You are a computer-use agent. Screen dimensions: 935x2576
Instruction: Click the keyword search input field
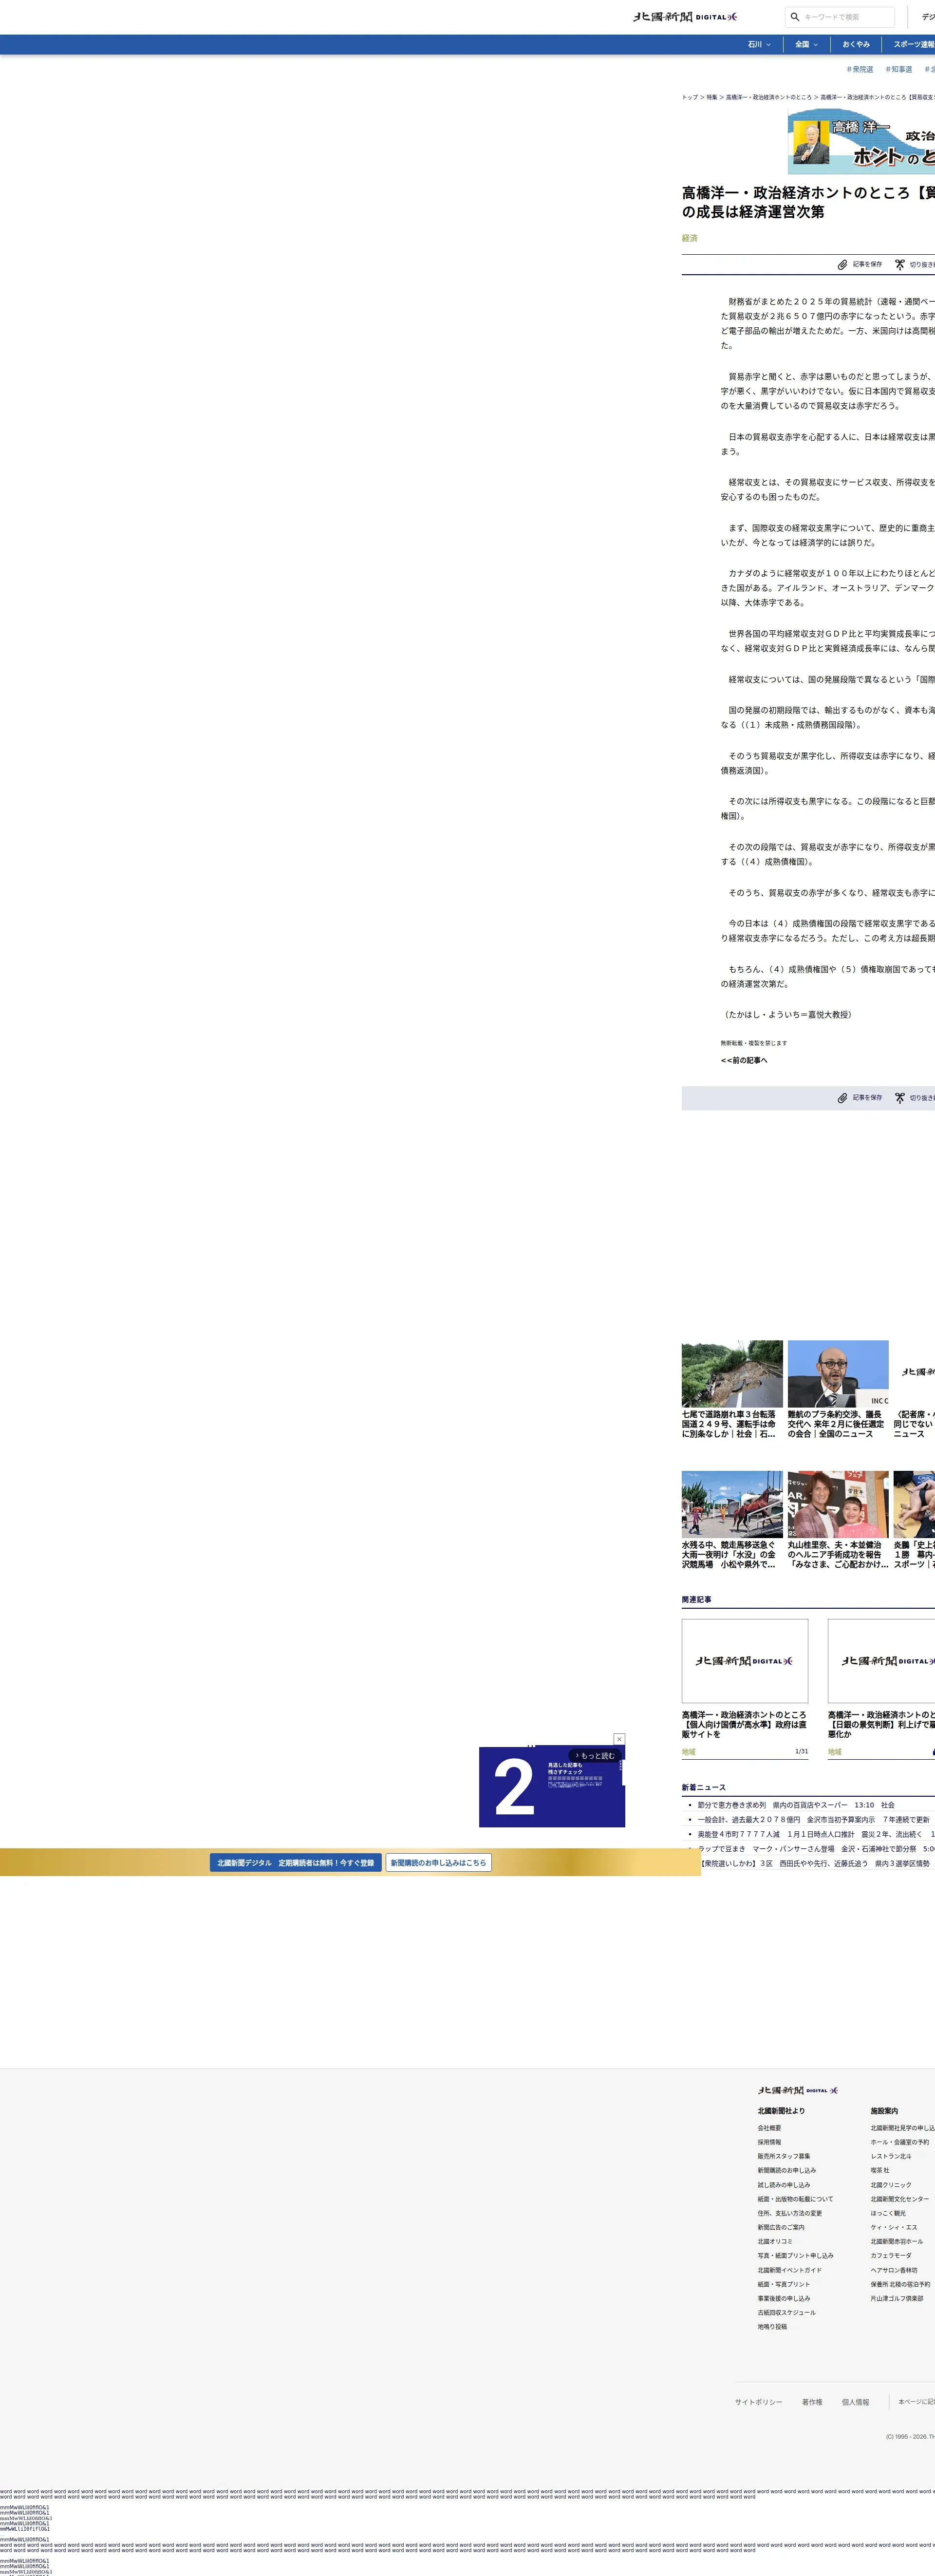pos(845,17)
